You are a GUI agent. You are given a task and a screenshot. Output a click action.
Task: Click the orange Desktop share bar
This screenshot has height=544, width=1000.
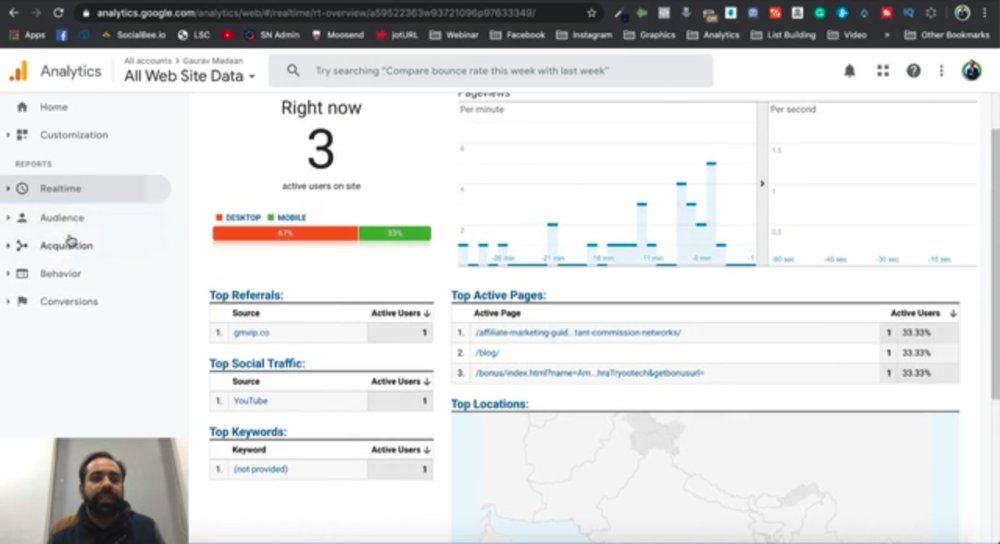(x=285, y=233)
